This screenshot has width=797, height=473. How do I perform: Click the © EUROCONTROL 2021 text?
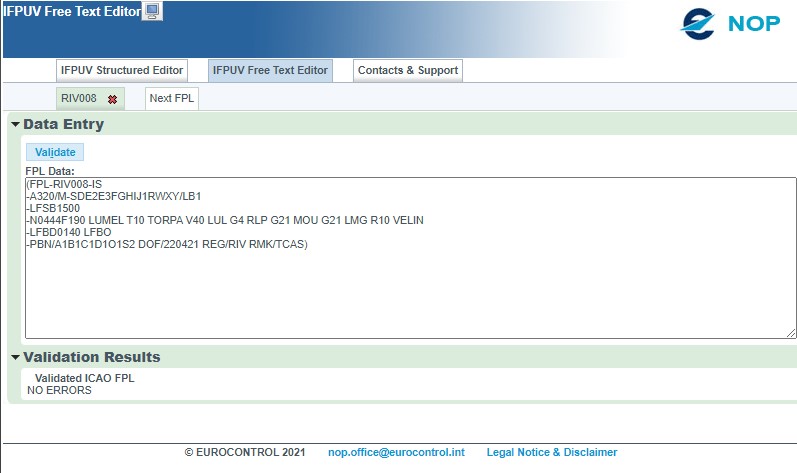point(245,452)
